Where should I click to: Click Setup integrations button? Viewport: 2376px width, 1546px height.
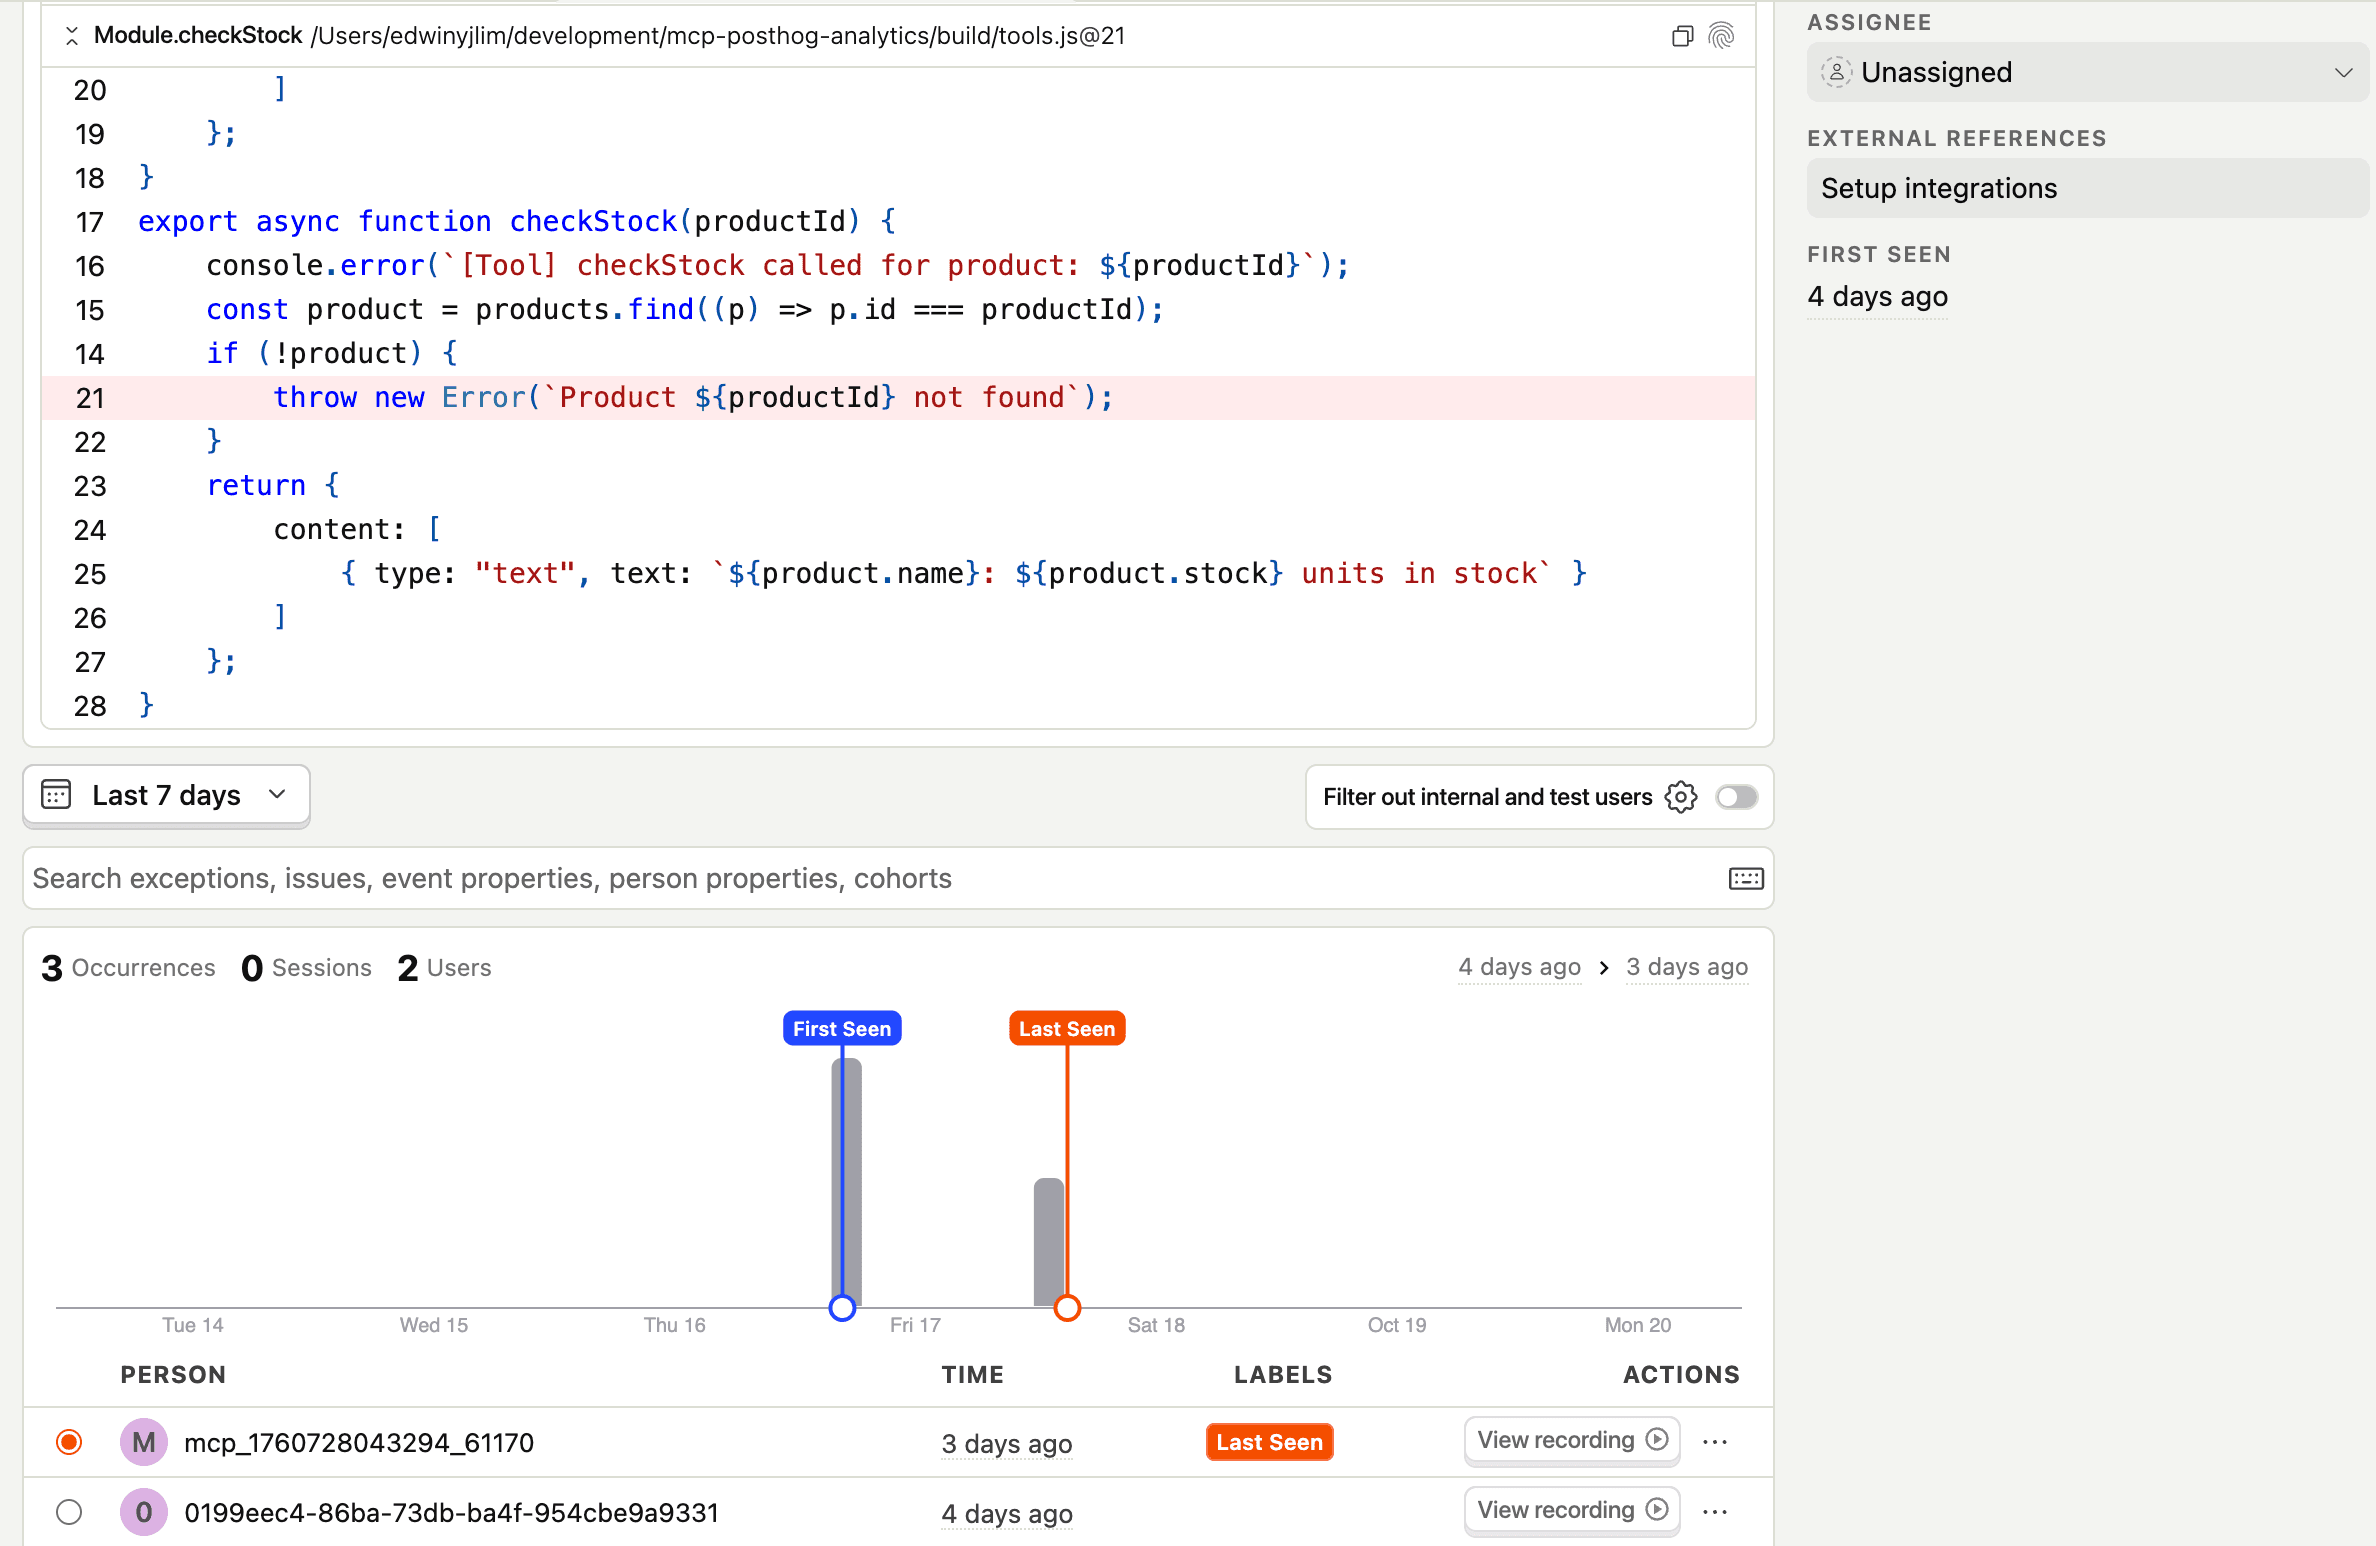[2087, 188]
